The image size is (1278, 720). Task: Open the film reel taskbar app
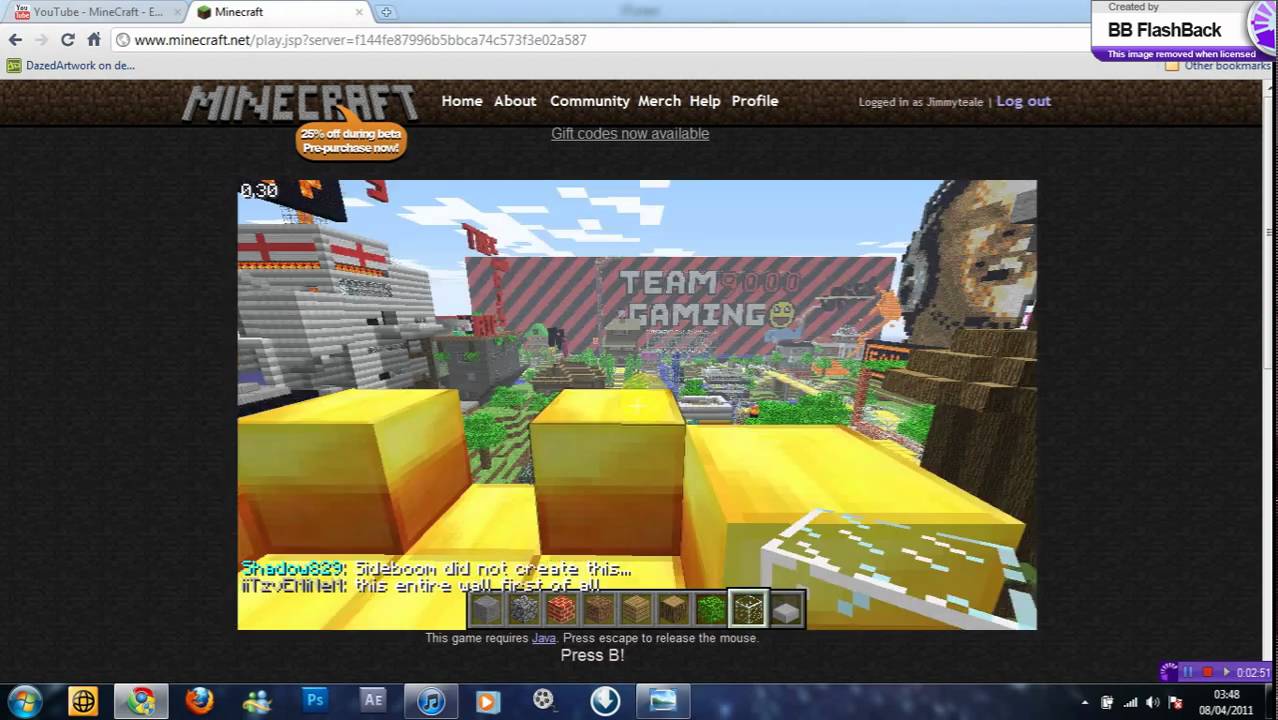point(543,700)
